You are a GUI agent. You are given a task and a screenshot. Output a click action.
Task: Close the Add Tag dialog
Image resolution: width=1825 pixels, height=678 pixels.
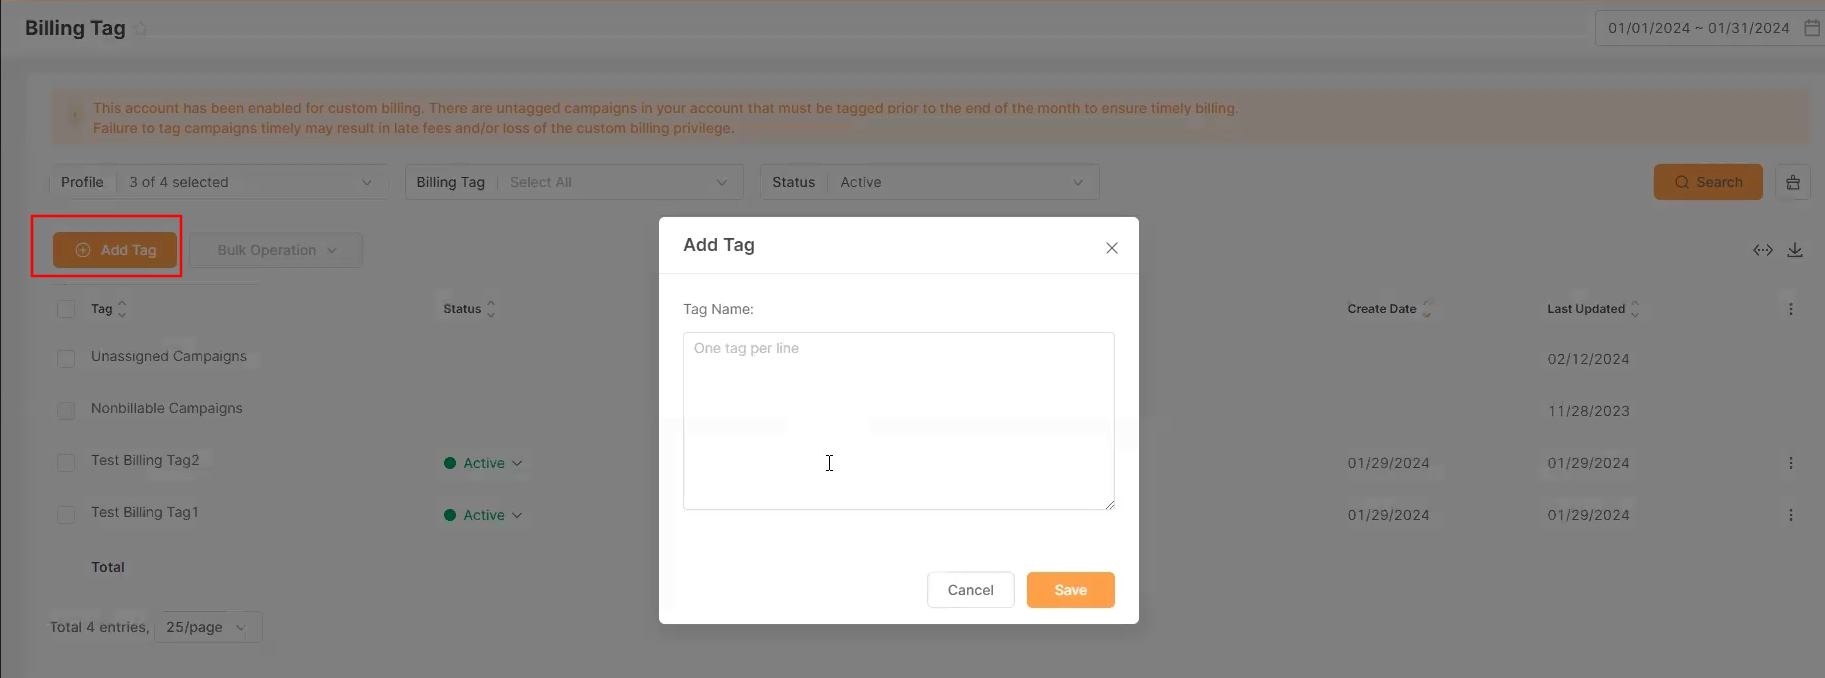(1111, 248)
